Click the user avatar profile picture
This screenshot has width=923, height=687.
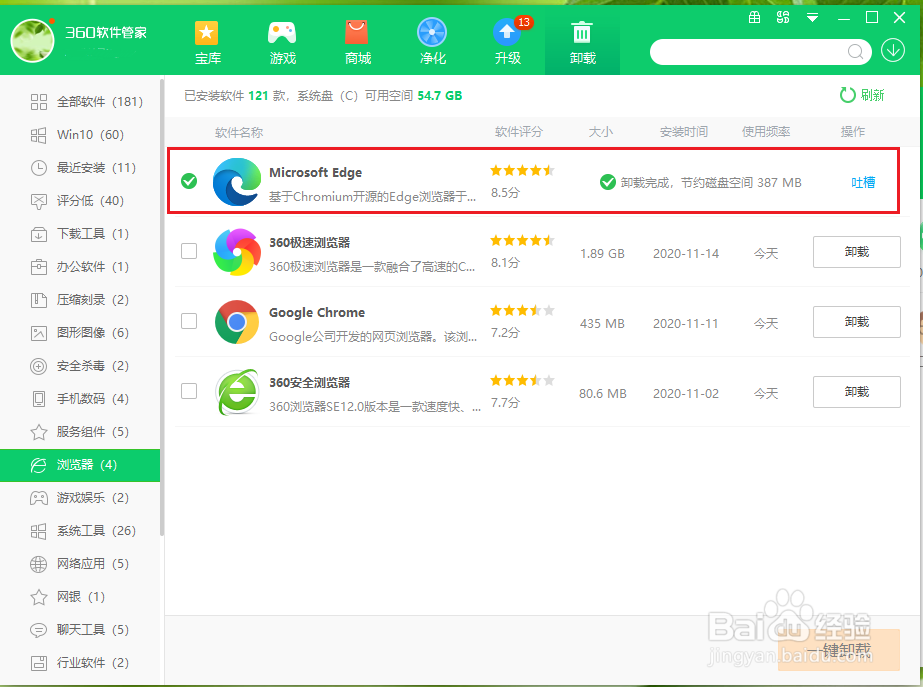coord(32,40)
